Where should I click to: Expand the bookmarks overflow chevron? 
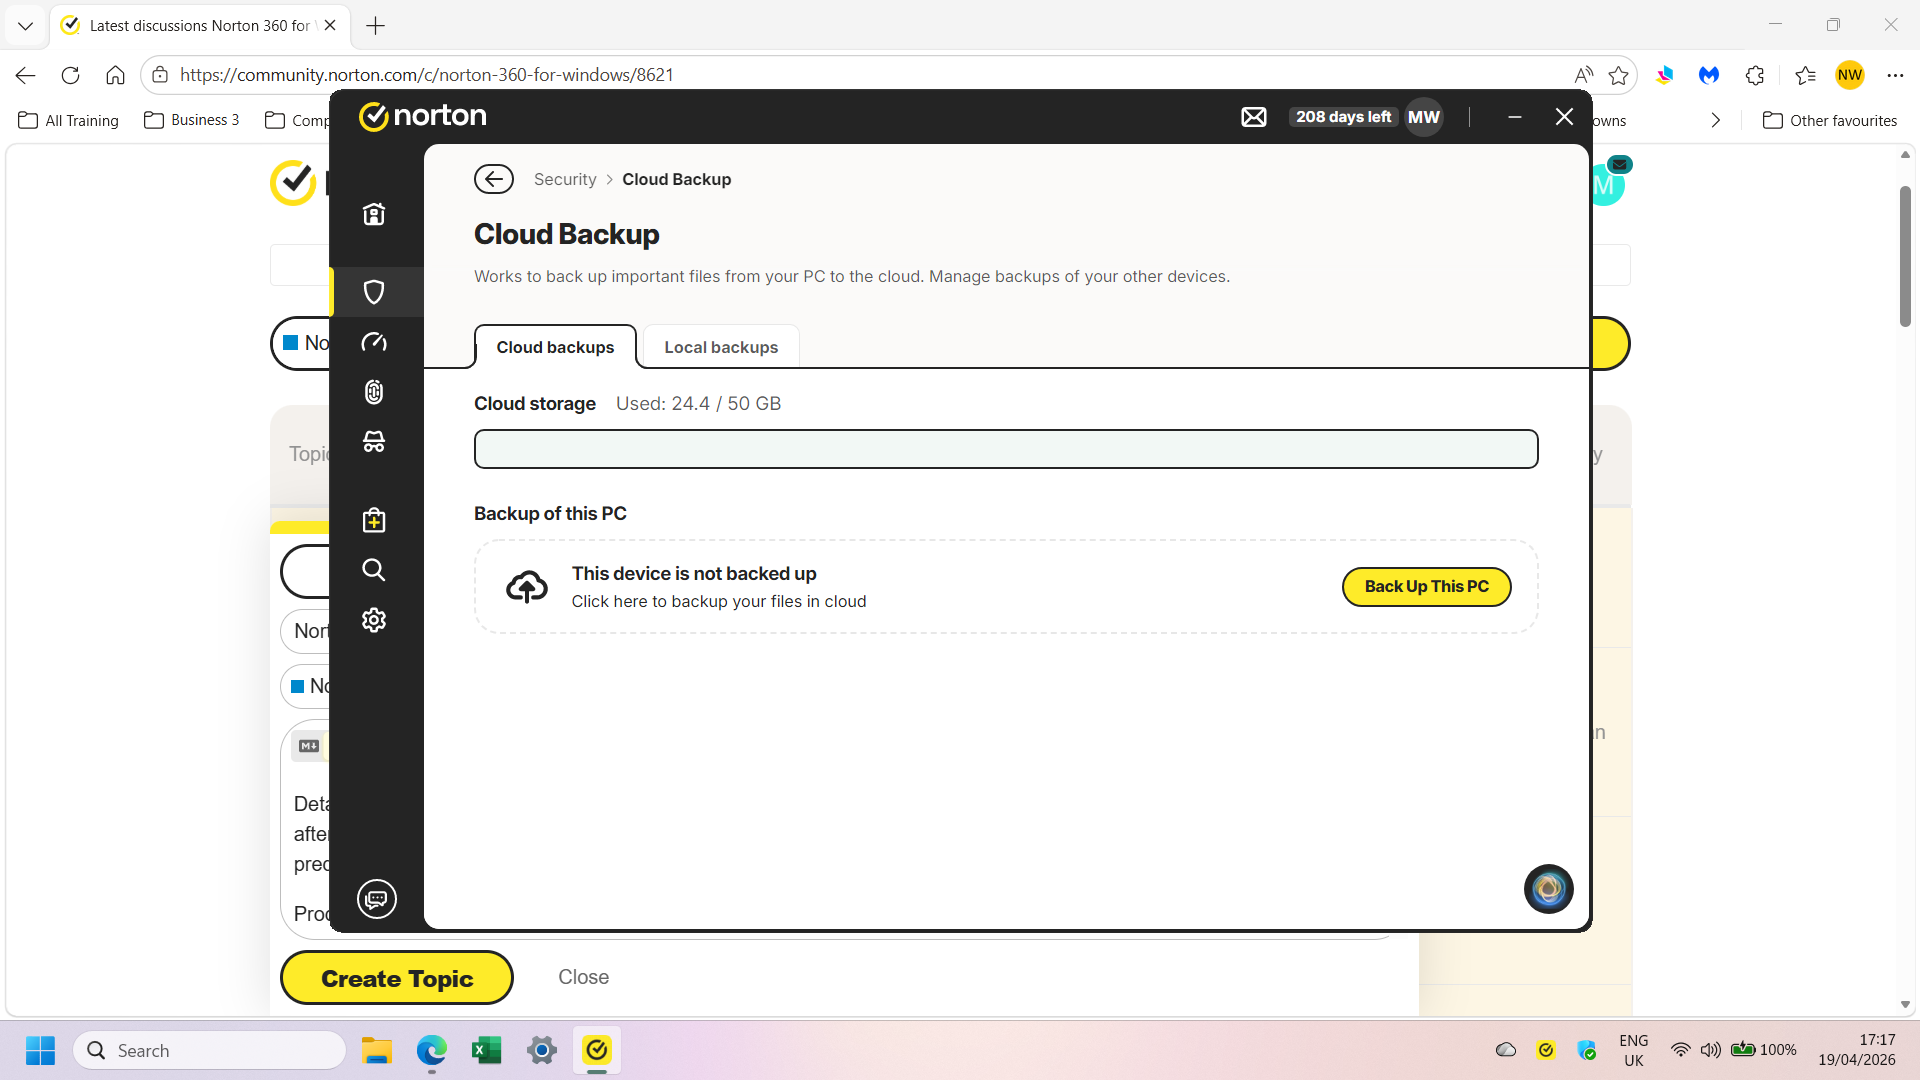click(1716, 120)
